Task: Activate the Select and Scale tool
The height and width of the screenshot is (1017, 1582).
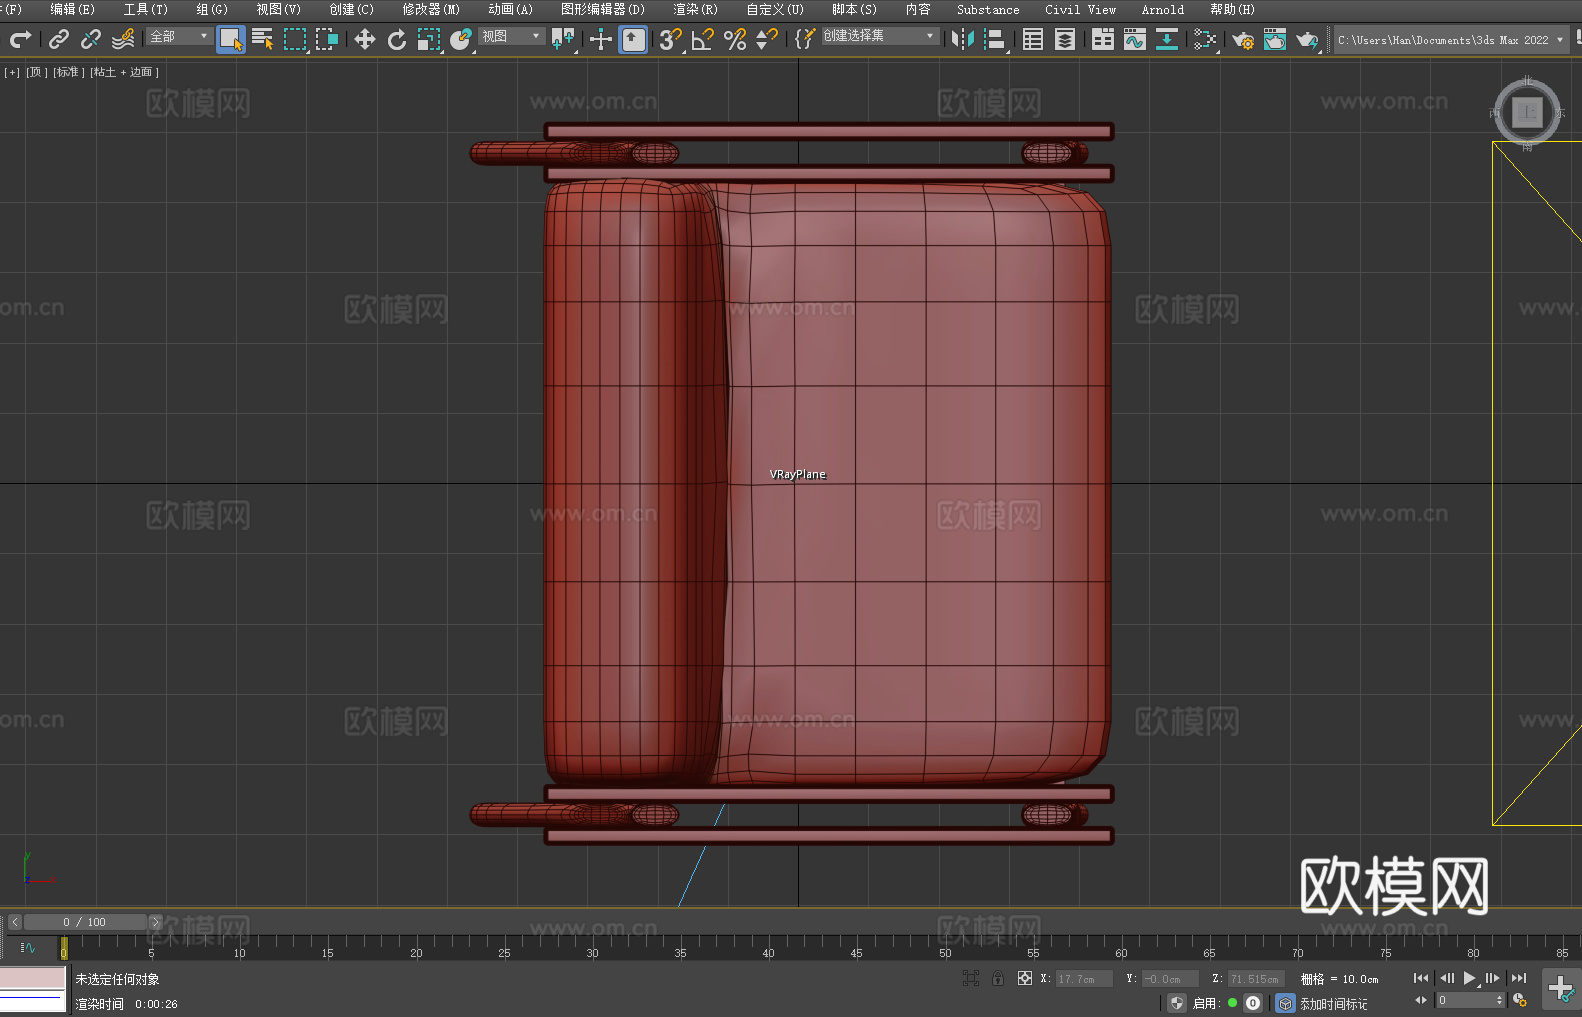Action: pos(429,39)
